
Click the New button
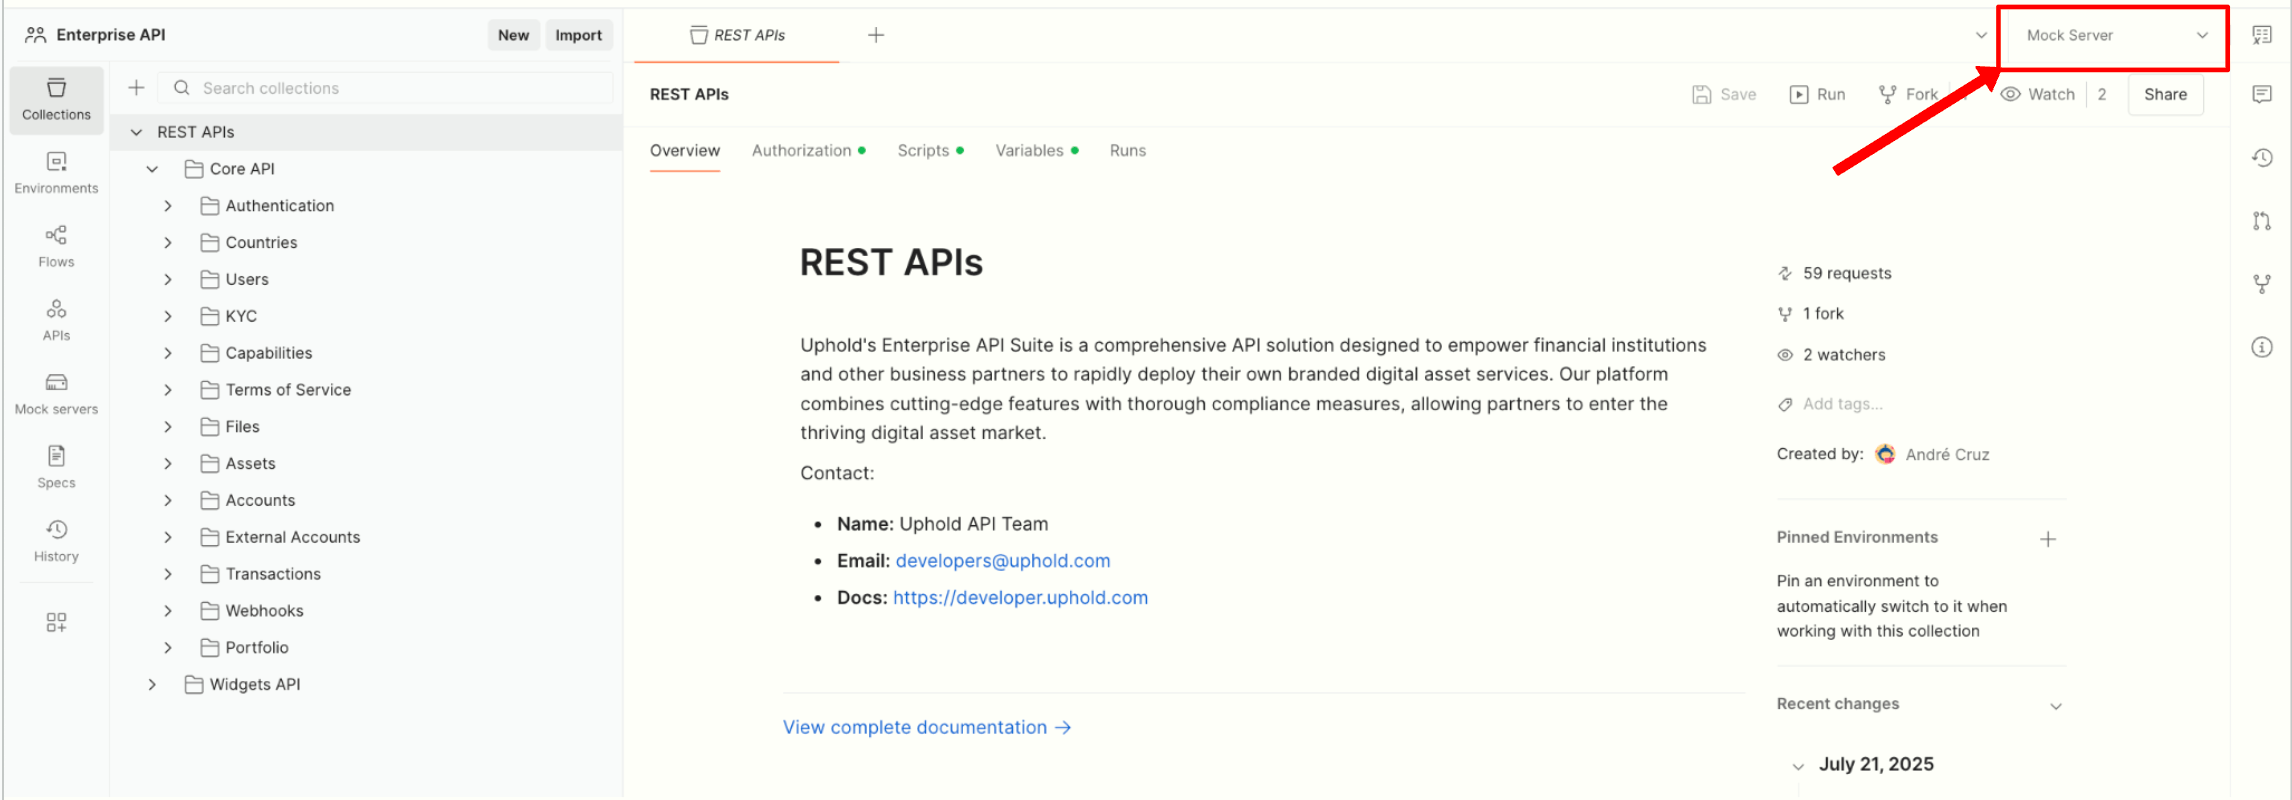pyautogui.click(x=514, y=35)
